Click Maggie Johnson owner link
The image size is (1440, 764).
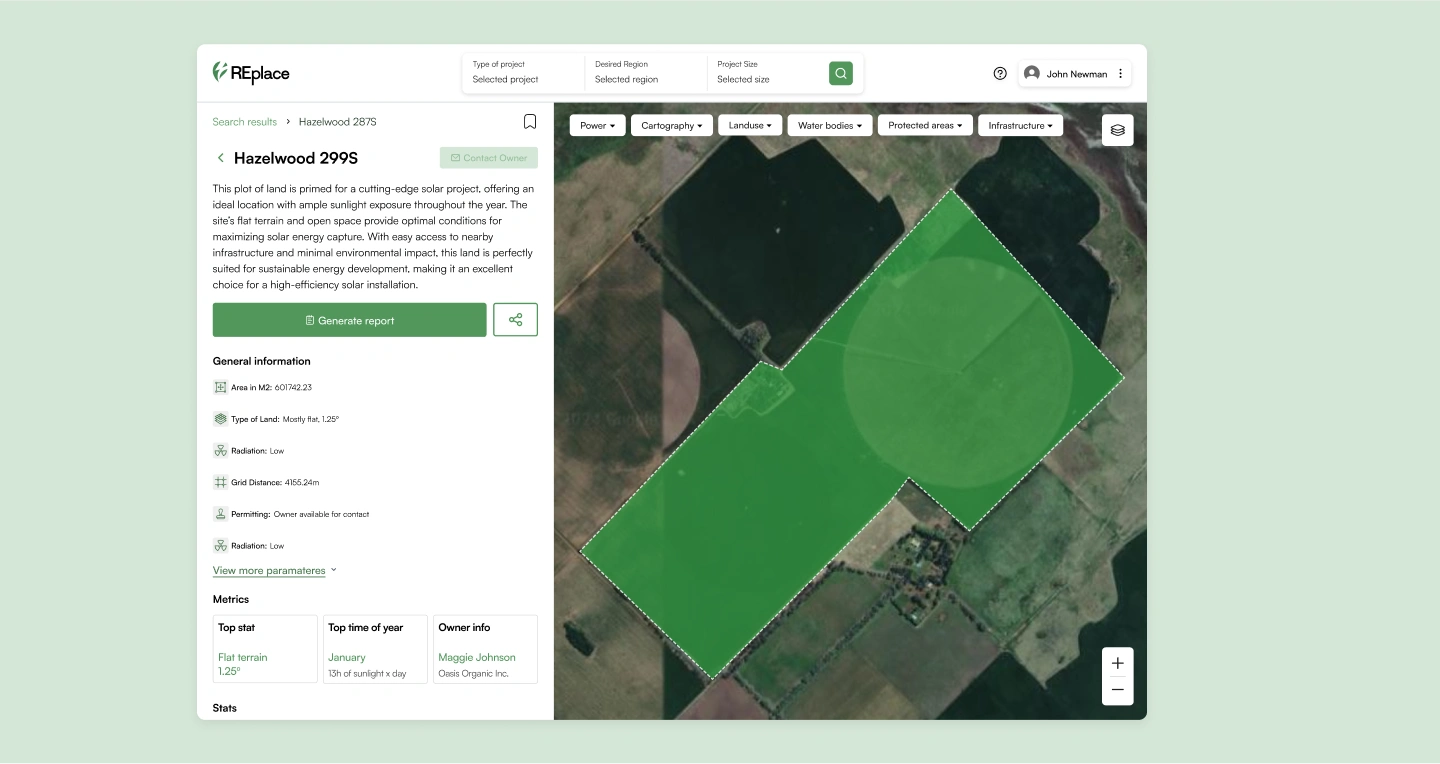pos(476,657)
